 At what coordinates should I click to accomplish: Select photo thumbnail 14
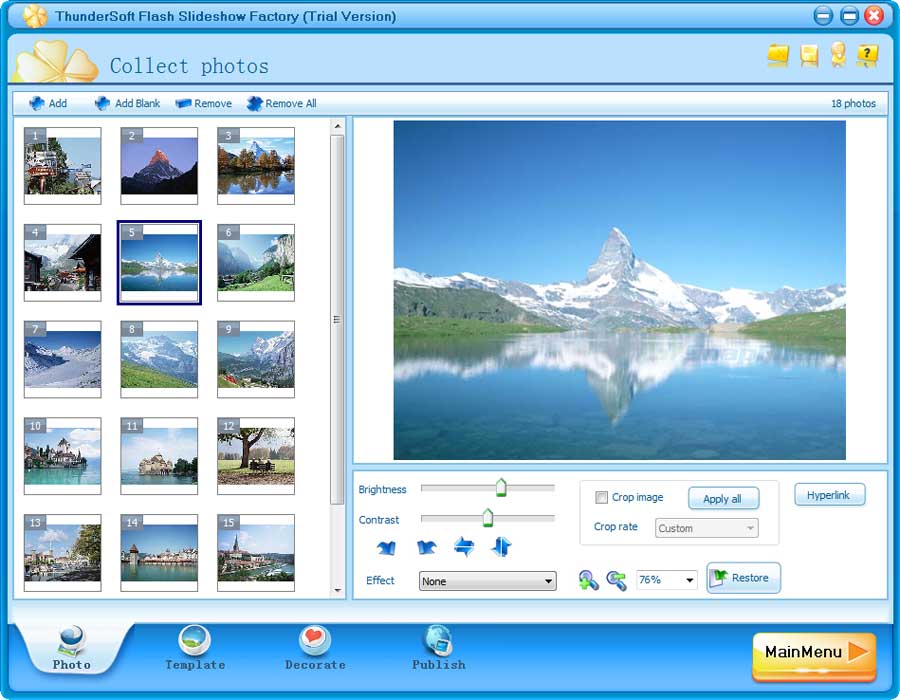click(159, 553)
